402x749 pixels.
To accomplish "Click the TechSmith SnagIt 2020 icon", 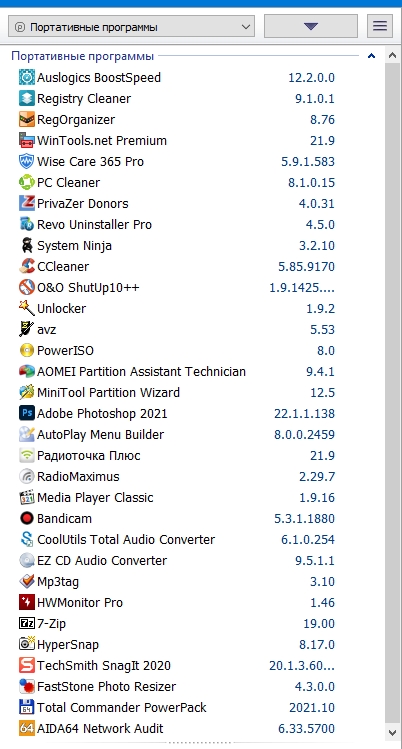I will point(27,665).
